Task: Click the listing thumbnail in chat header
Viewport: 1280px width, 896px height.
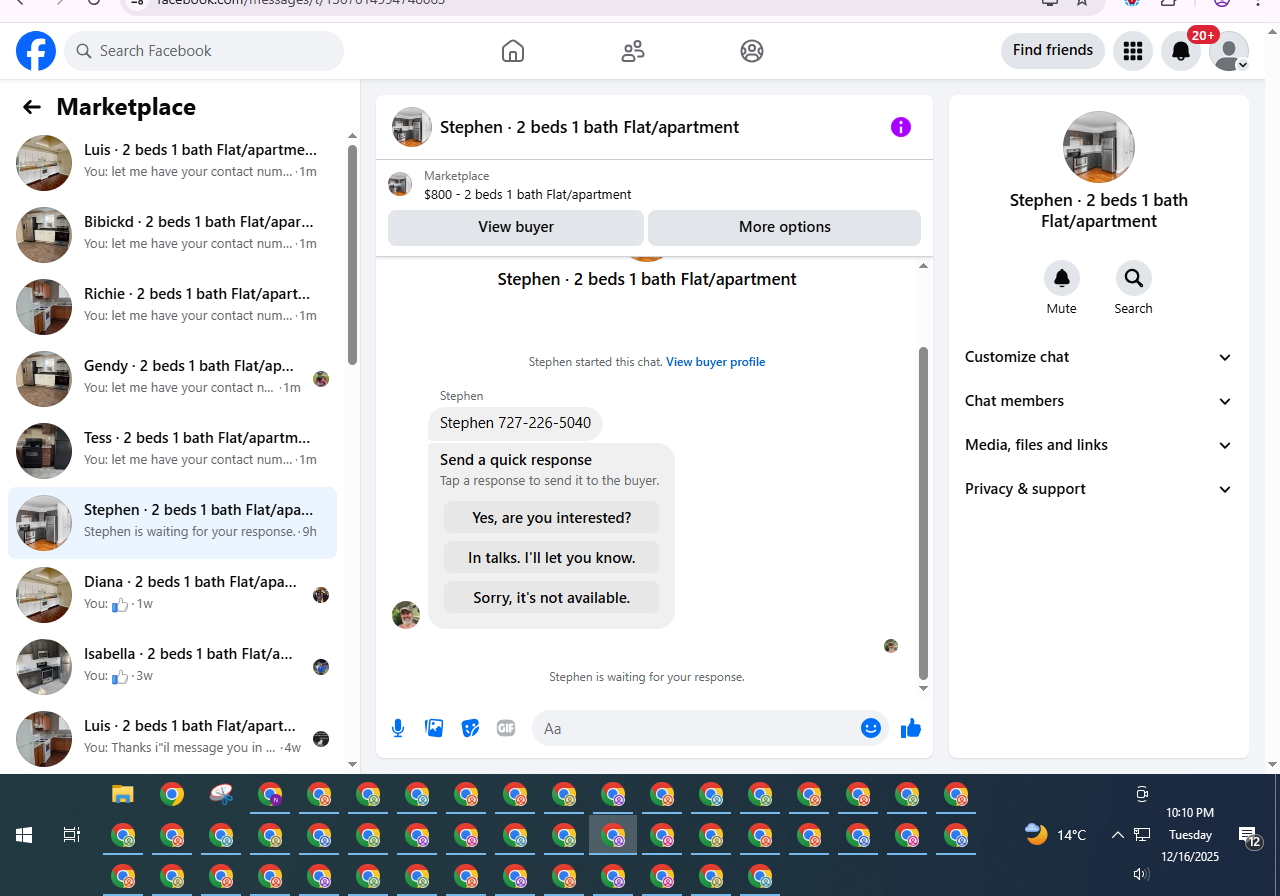Action: coord(412,127)
